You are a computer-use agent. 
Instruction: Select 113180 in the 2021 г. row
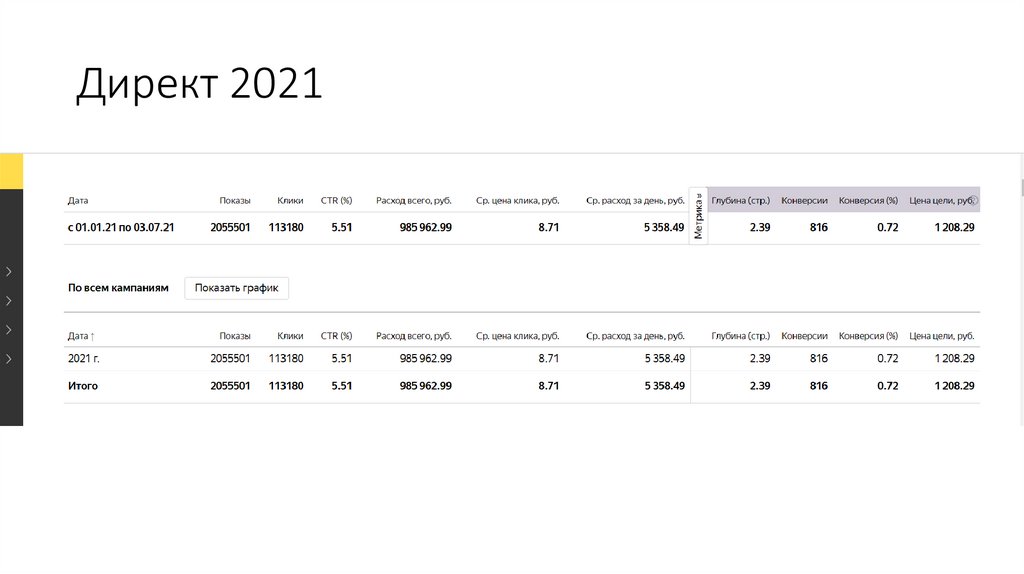point(286,359)
